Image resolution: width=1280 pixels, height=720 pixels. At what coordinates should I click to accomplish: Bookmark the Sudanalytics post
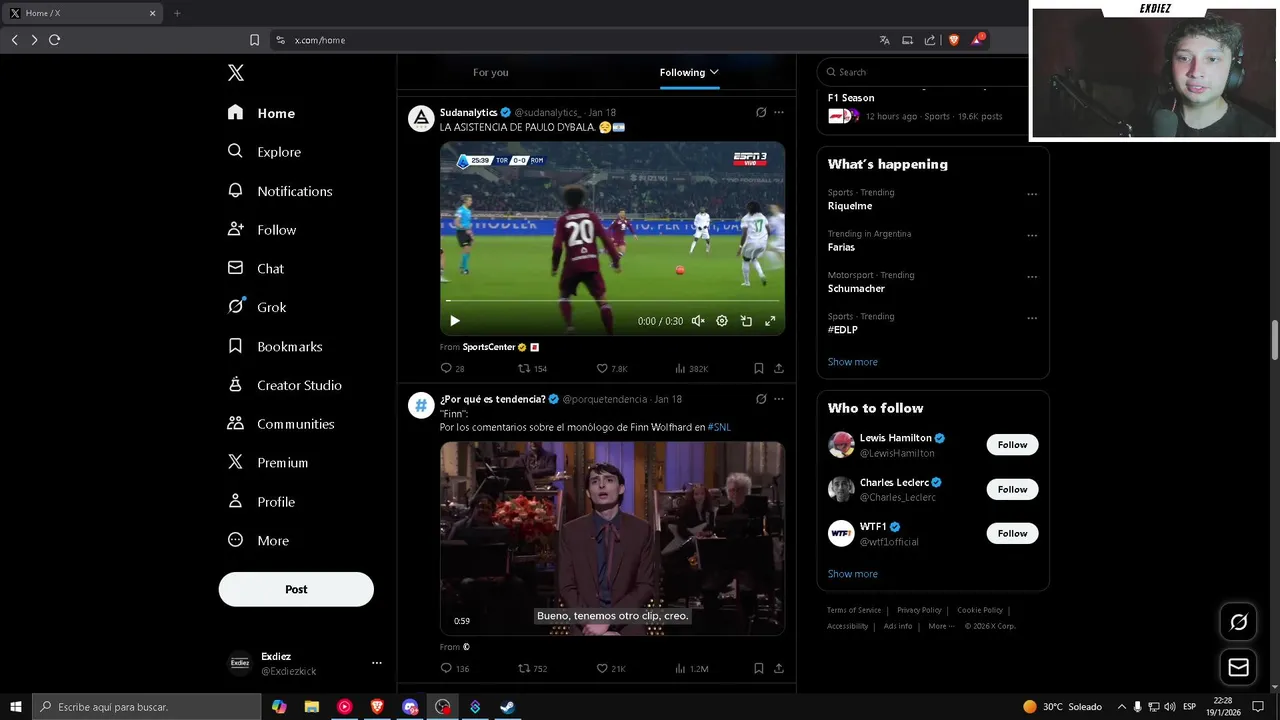(x=759, y=368)
